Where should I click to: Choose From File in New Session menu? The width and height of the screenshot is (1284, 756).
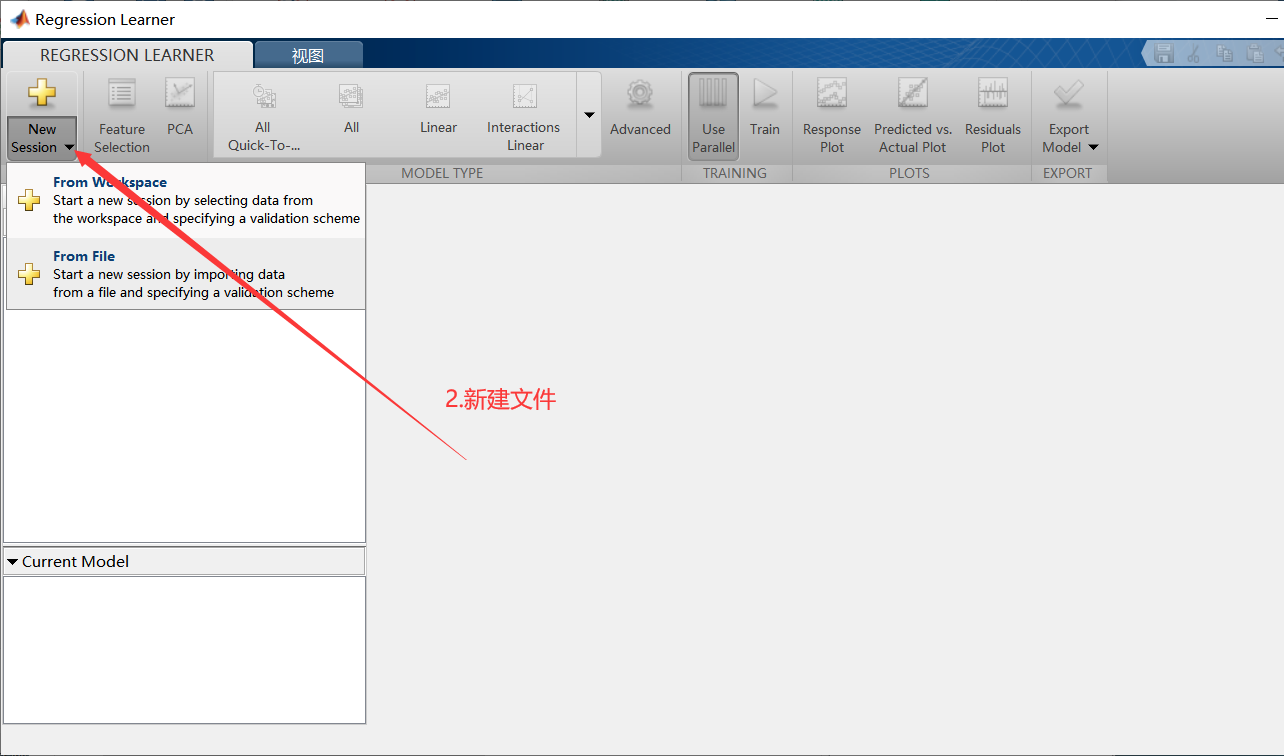pos(186,274)
